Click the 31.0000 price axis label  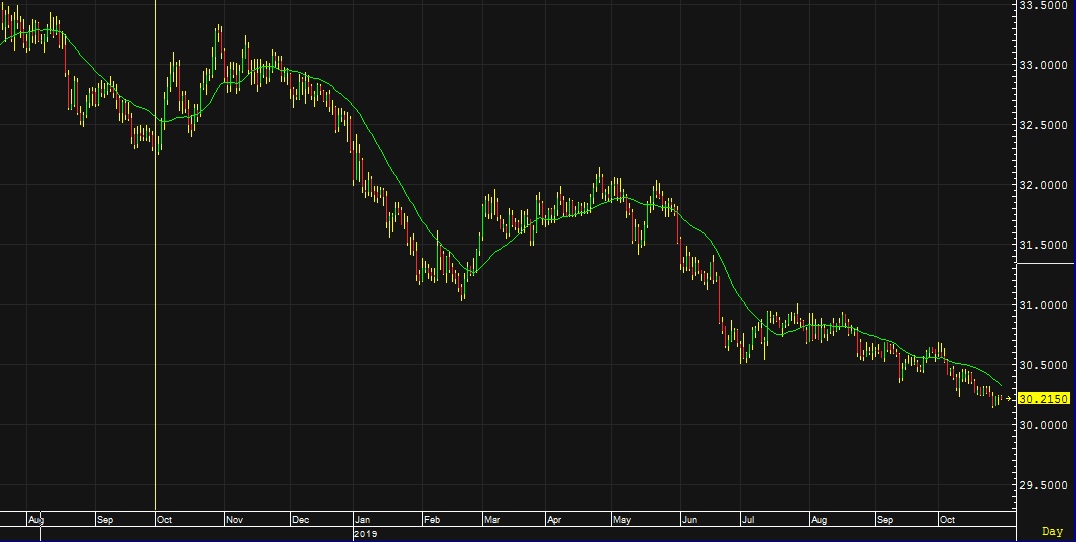pos(1044,305)
